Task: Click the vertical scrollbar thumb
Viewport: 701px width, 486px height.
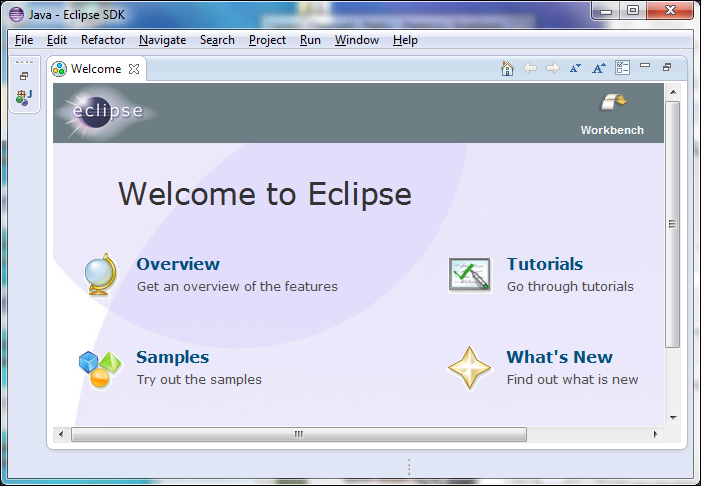Action: tap(672, 224)
